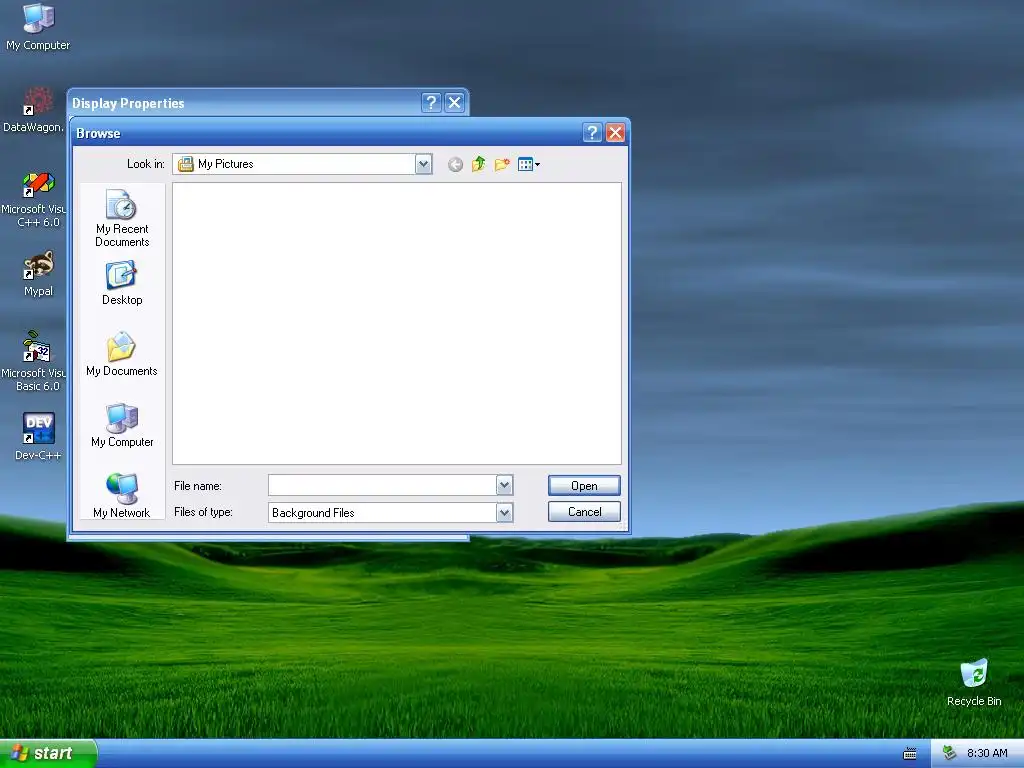Click the File name input field
Viewport: 1024px width, 768px height.
[383, 485]
